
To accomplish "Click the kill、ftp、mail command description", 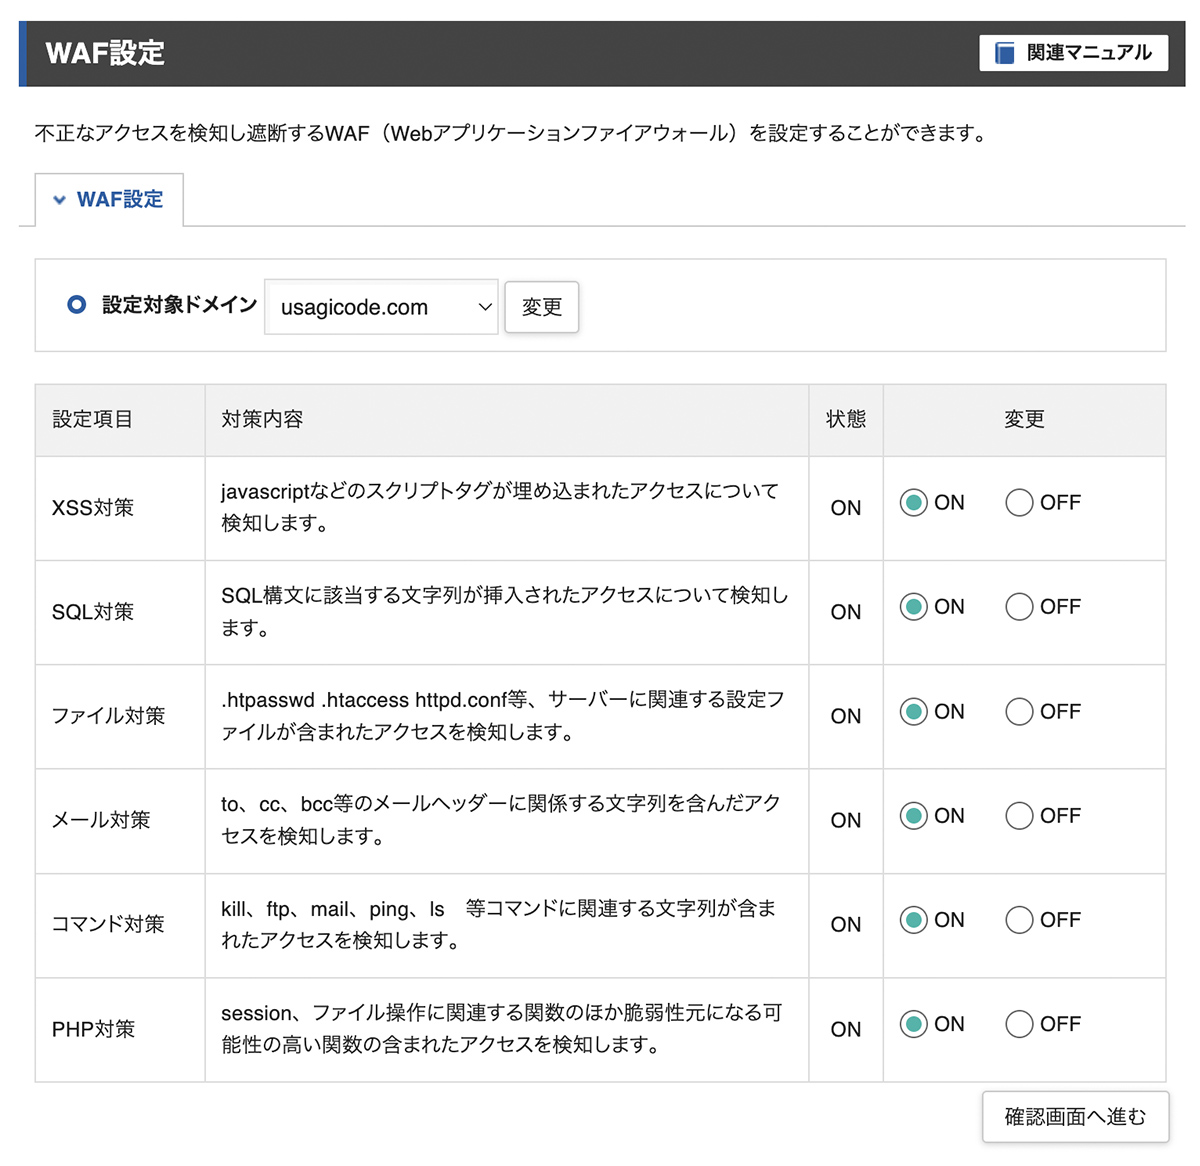I will [x=499, y=924].
